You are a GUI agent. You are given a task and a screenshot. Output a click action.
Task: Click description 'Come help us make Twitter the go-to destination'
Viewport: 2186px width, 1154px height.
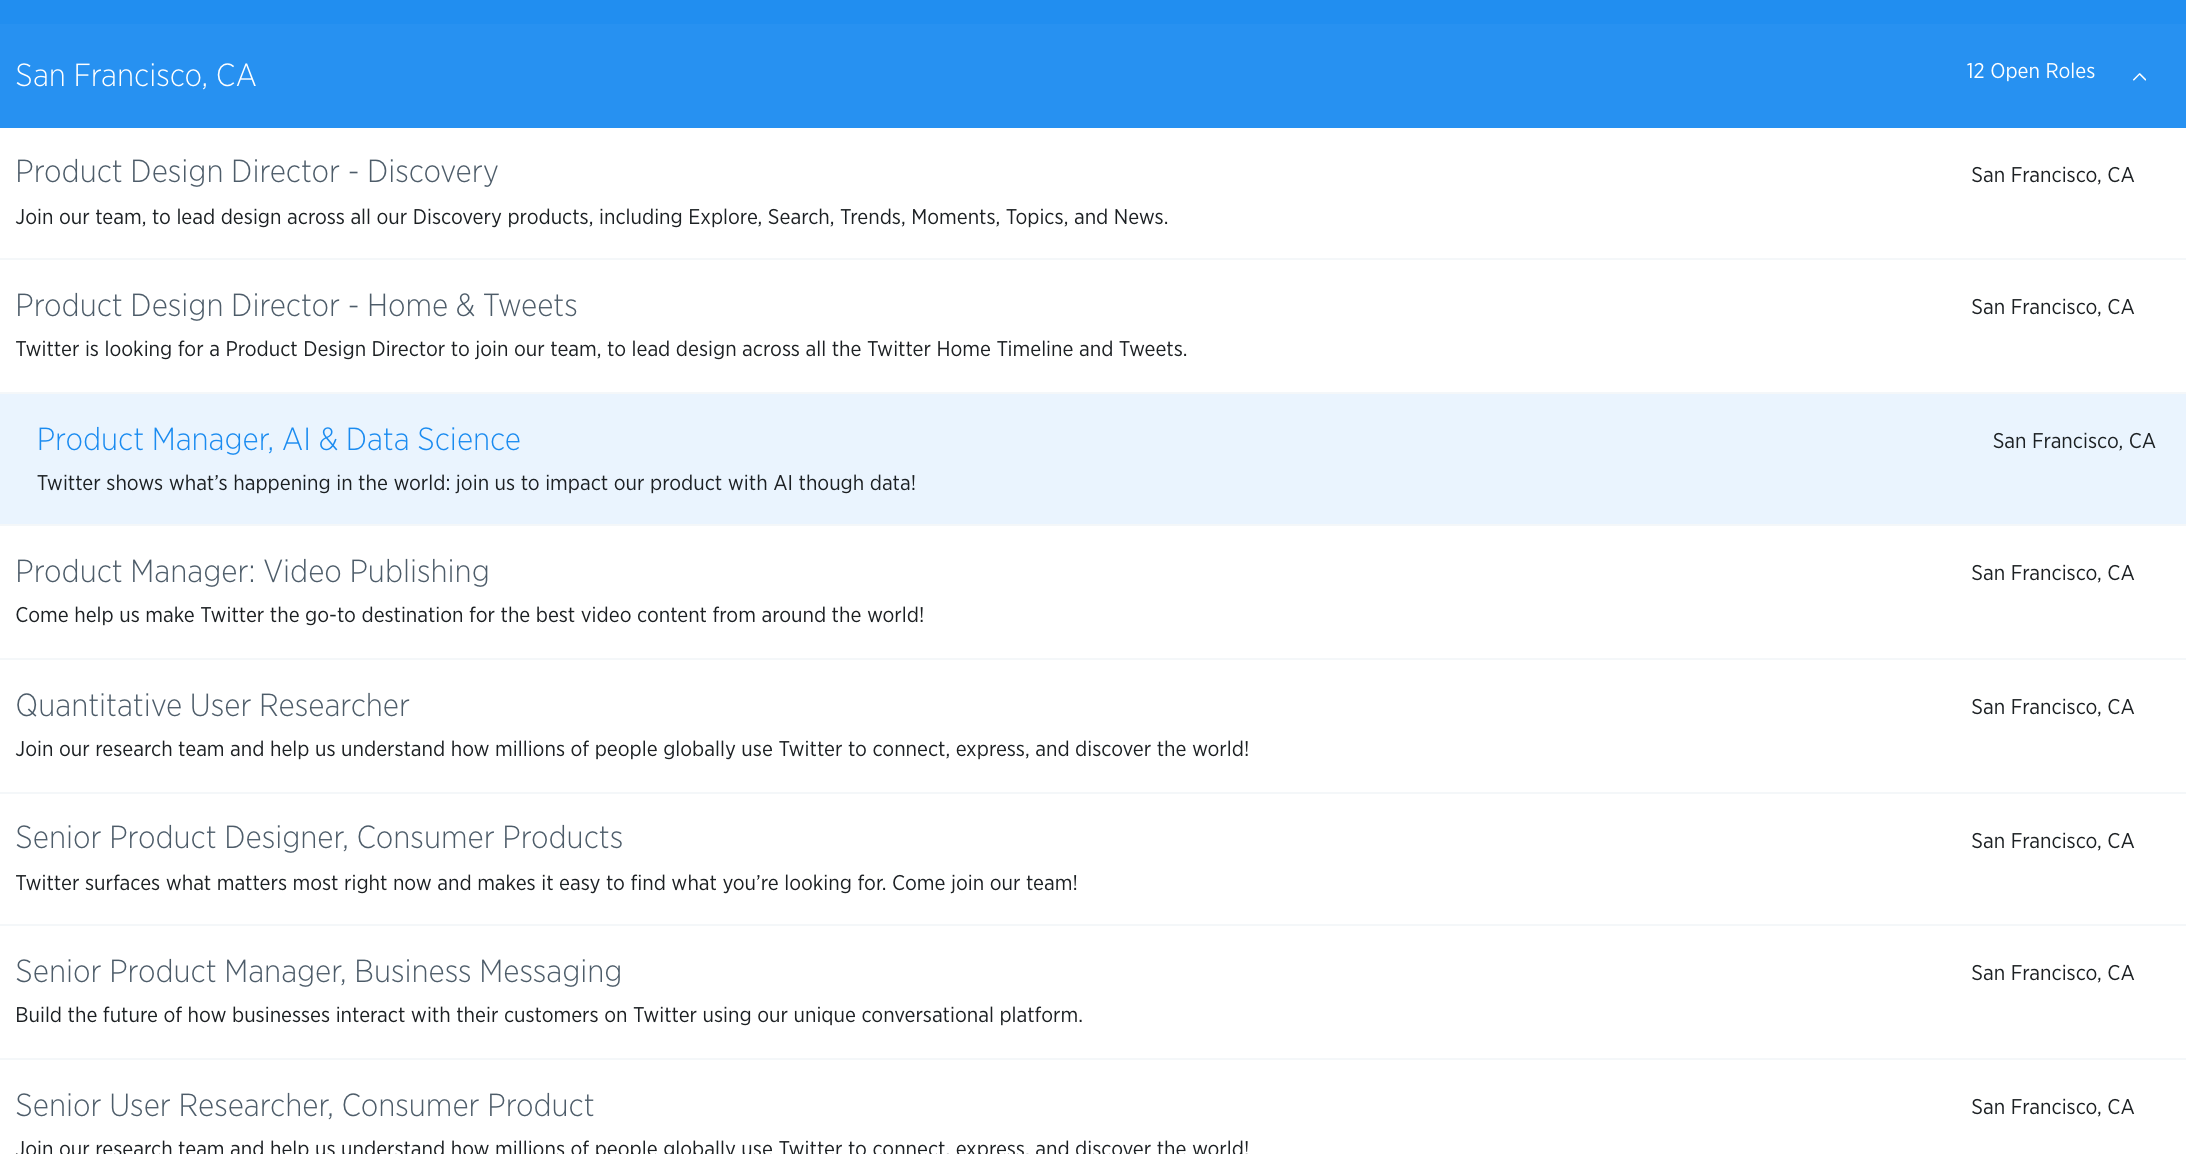(470, 615)
